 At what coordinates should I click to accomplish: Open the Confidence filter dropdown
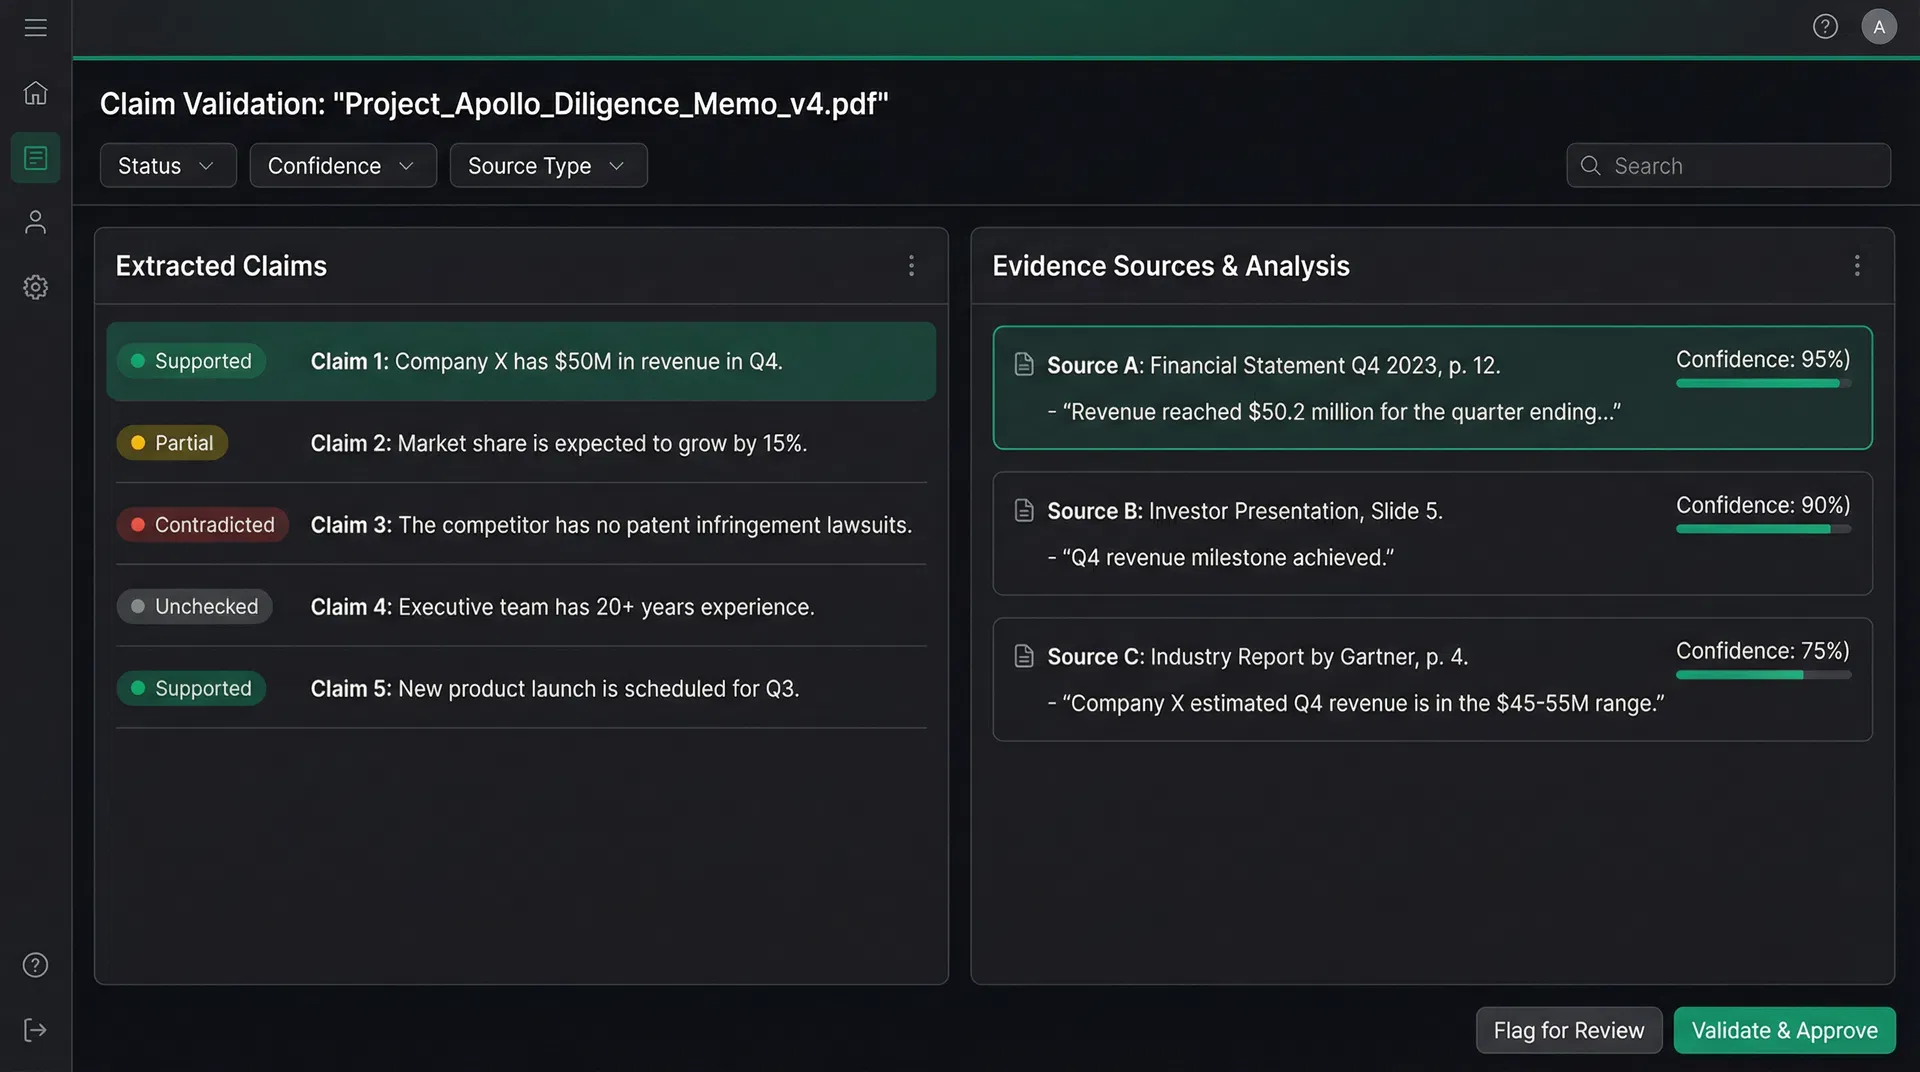coord(342,165)
